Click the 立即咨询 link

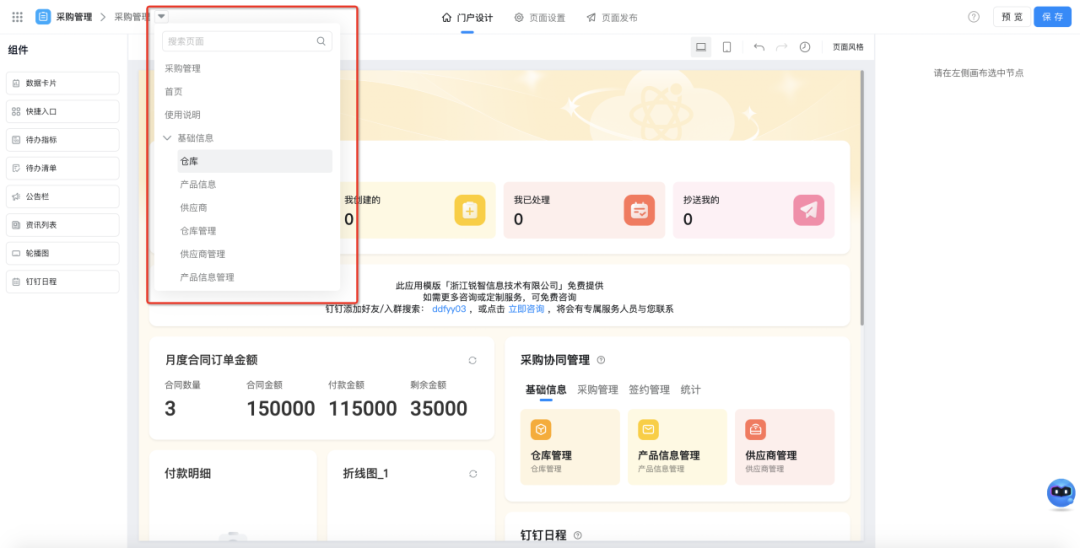(x=526, y=309)
